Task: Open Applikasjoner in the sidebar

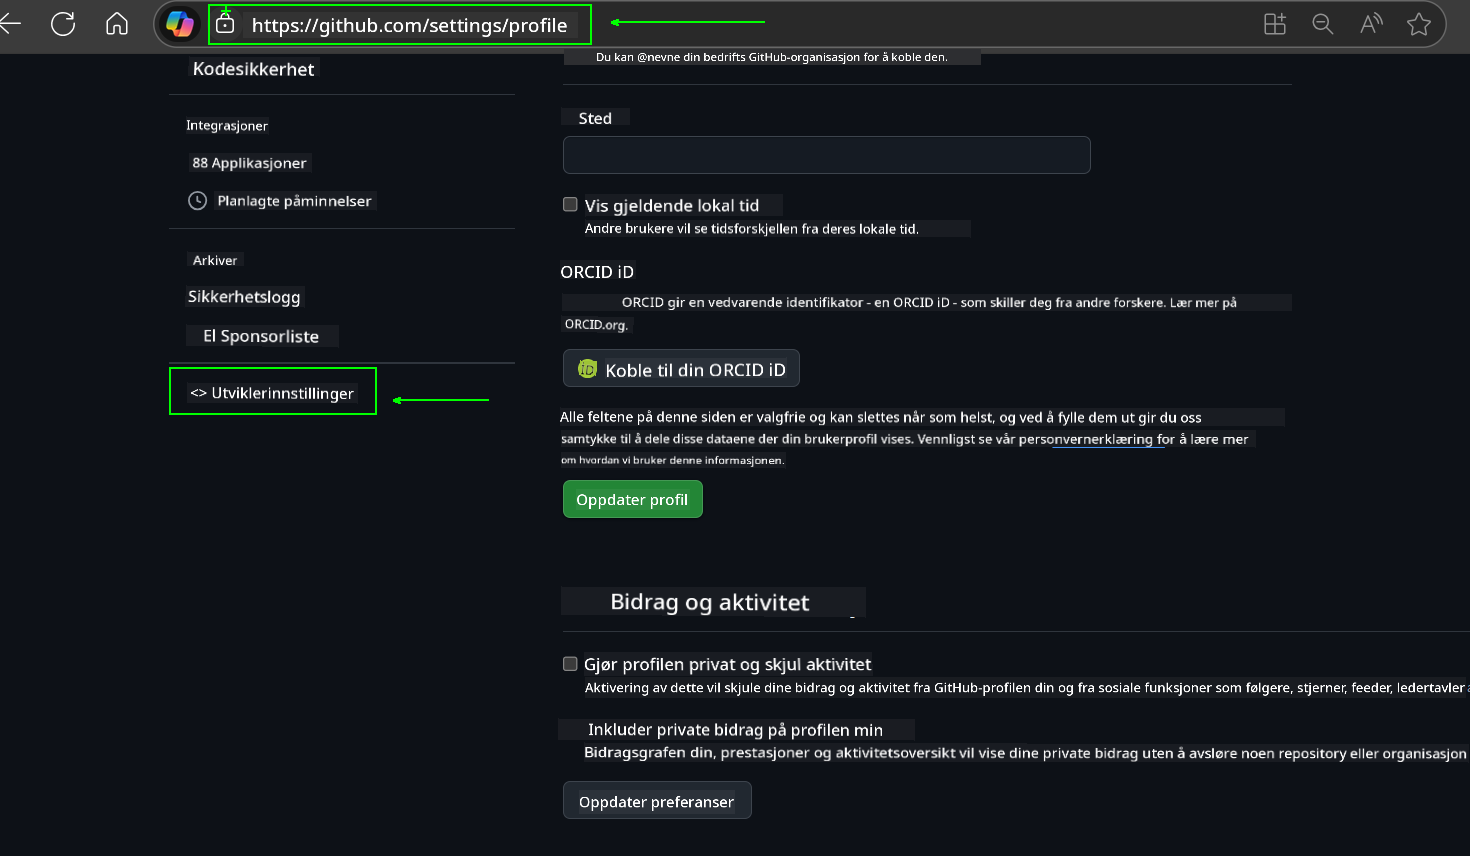Action: point(249,163)
